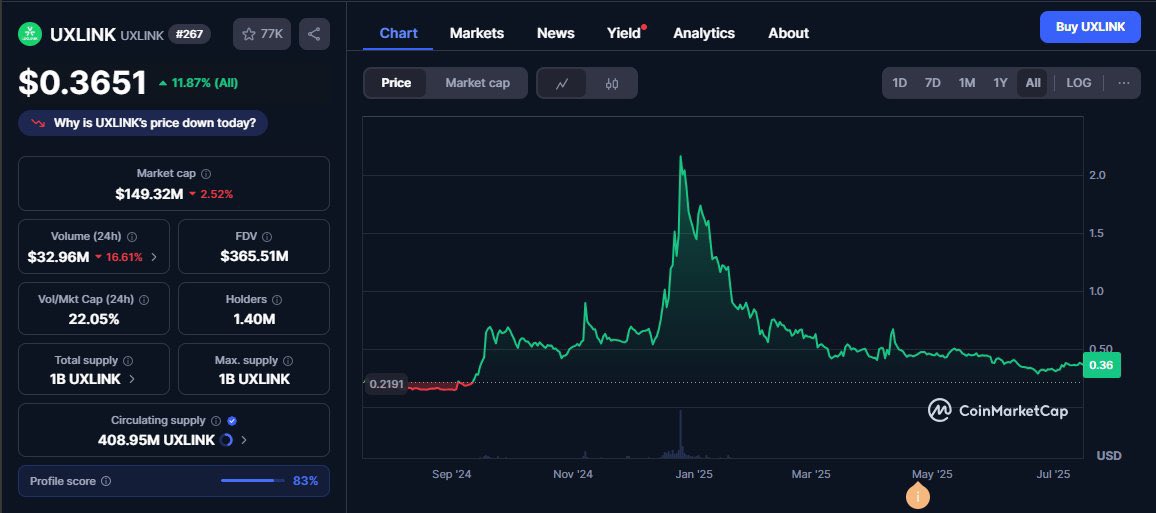Select the 1D time range

click(x=899, y=83)
